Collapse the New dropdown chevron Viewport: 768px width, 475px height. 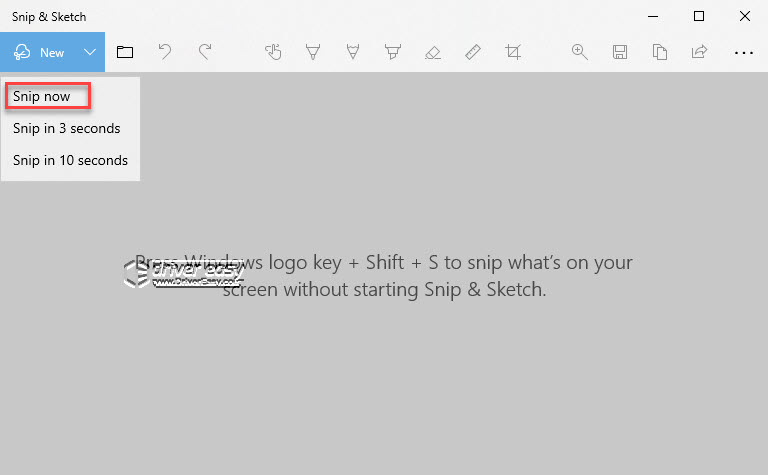pyautogui.click(x=90, y=52)
